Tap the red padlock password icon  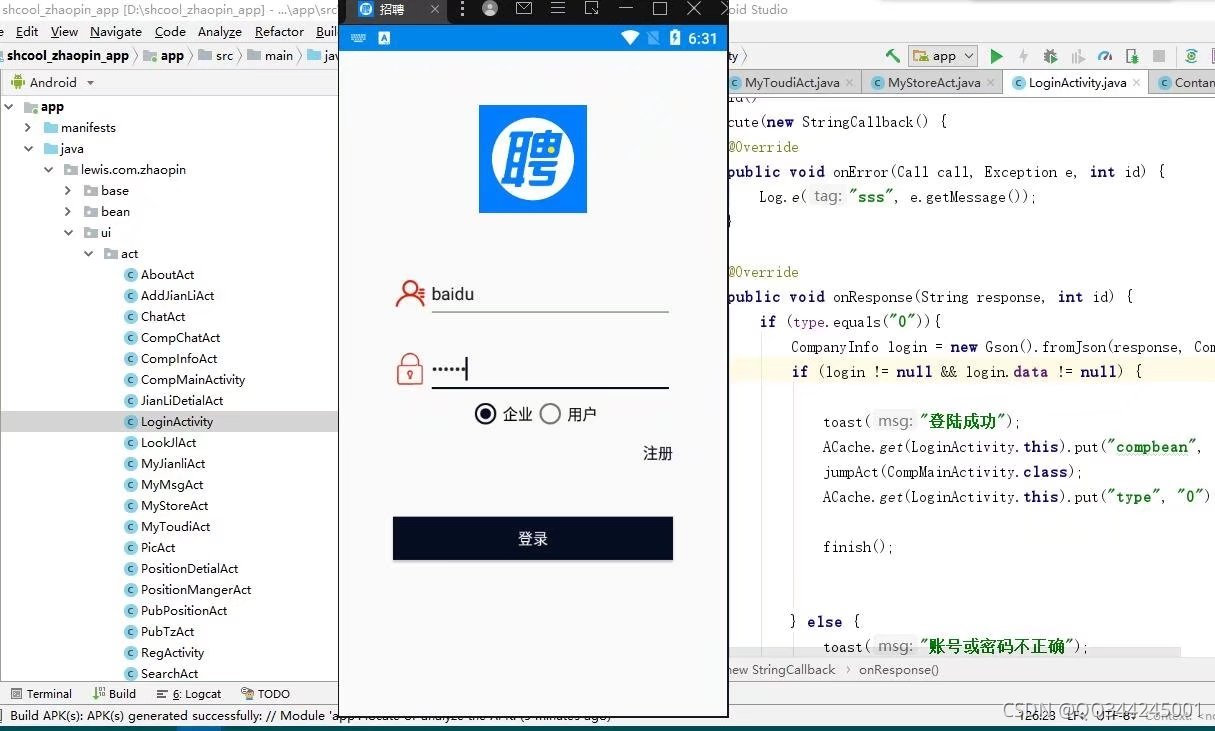410,369
